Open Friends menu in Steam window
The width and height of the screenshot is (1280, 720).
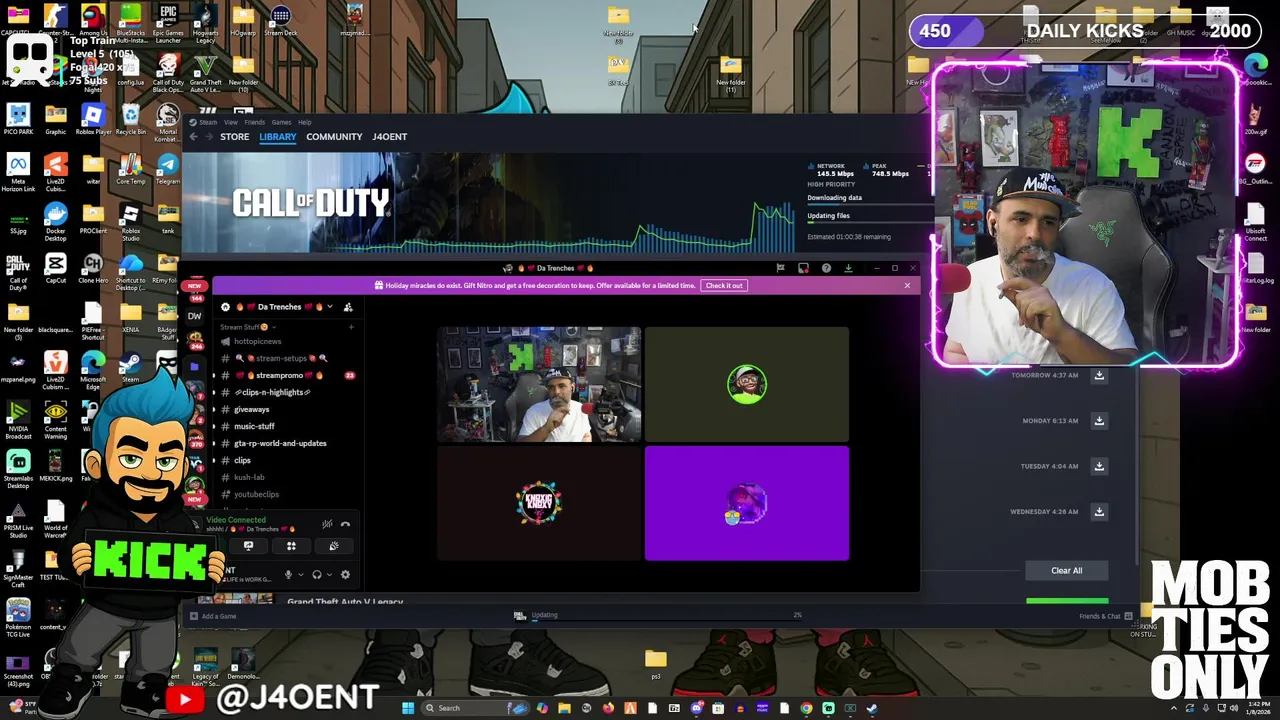point(255,122)
